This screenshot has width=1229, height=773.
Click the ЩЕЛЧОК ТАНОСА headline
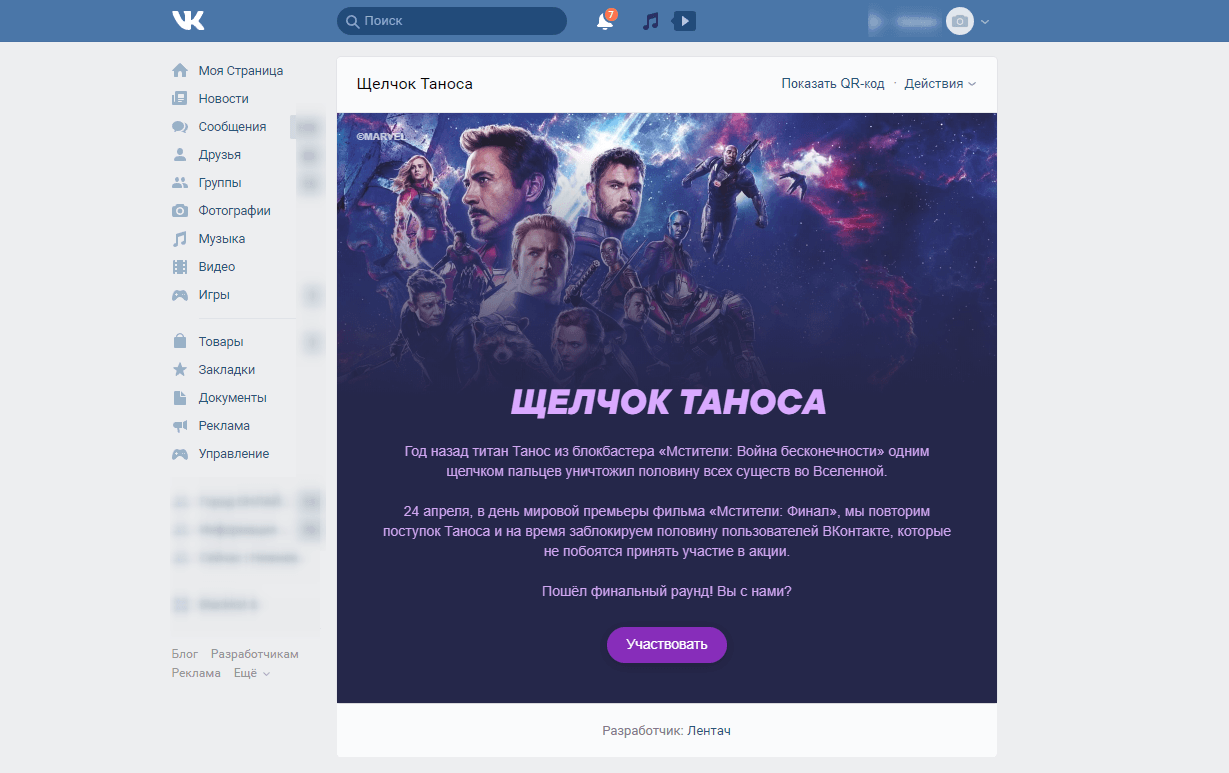click(668, 402)
